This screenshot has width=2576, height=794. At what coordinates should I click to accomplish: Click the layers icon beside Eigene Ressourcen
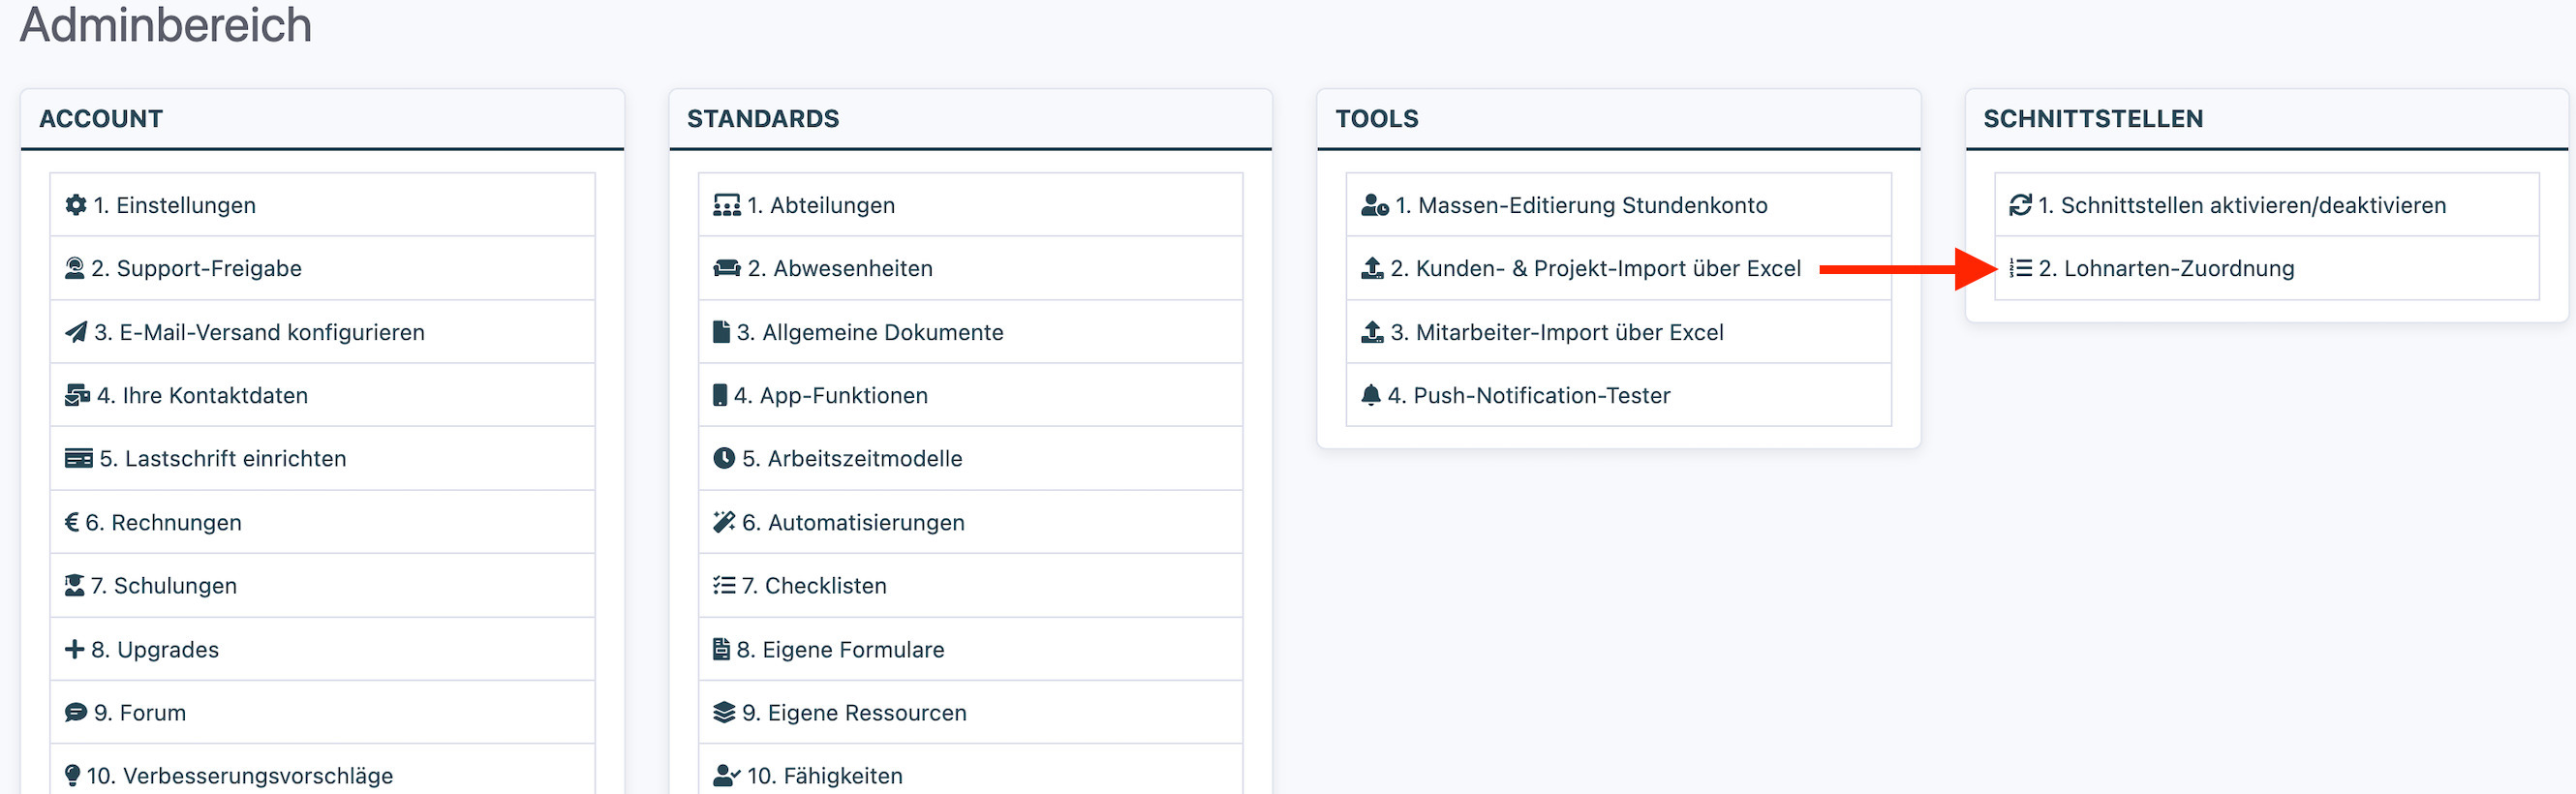pyautogui.click(x=724, y=712)
